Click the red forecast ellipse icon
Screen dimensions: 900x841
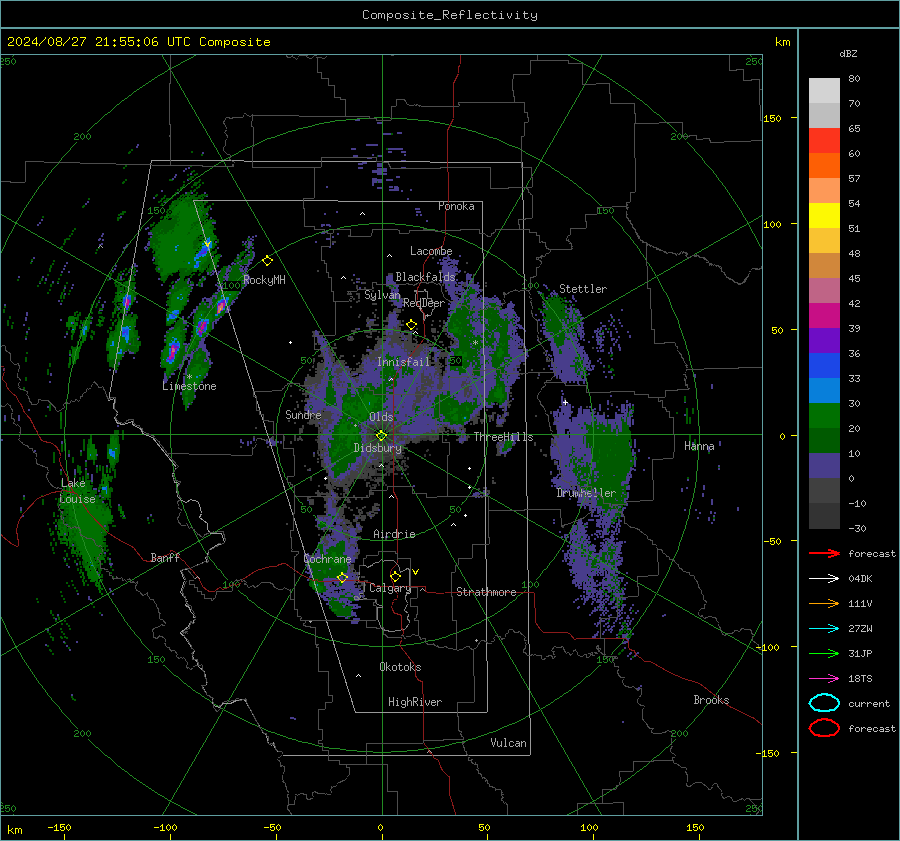(824, 728)
